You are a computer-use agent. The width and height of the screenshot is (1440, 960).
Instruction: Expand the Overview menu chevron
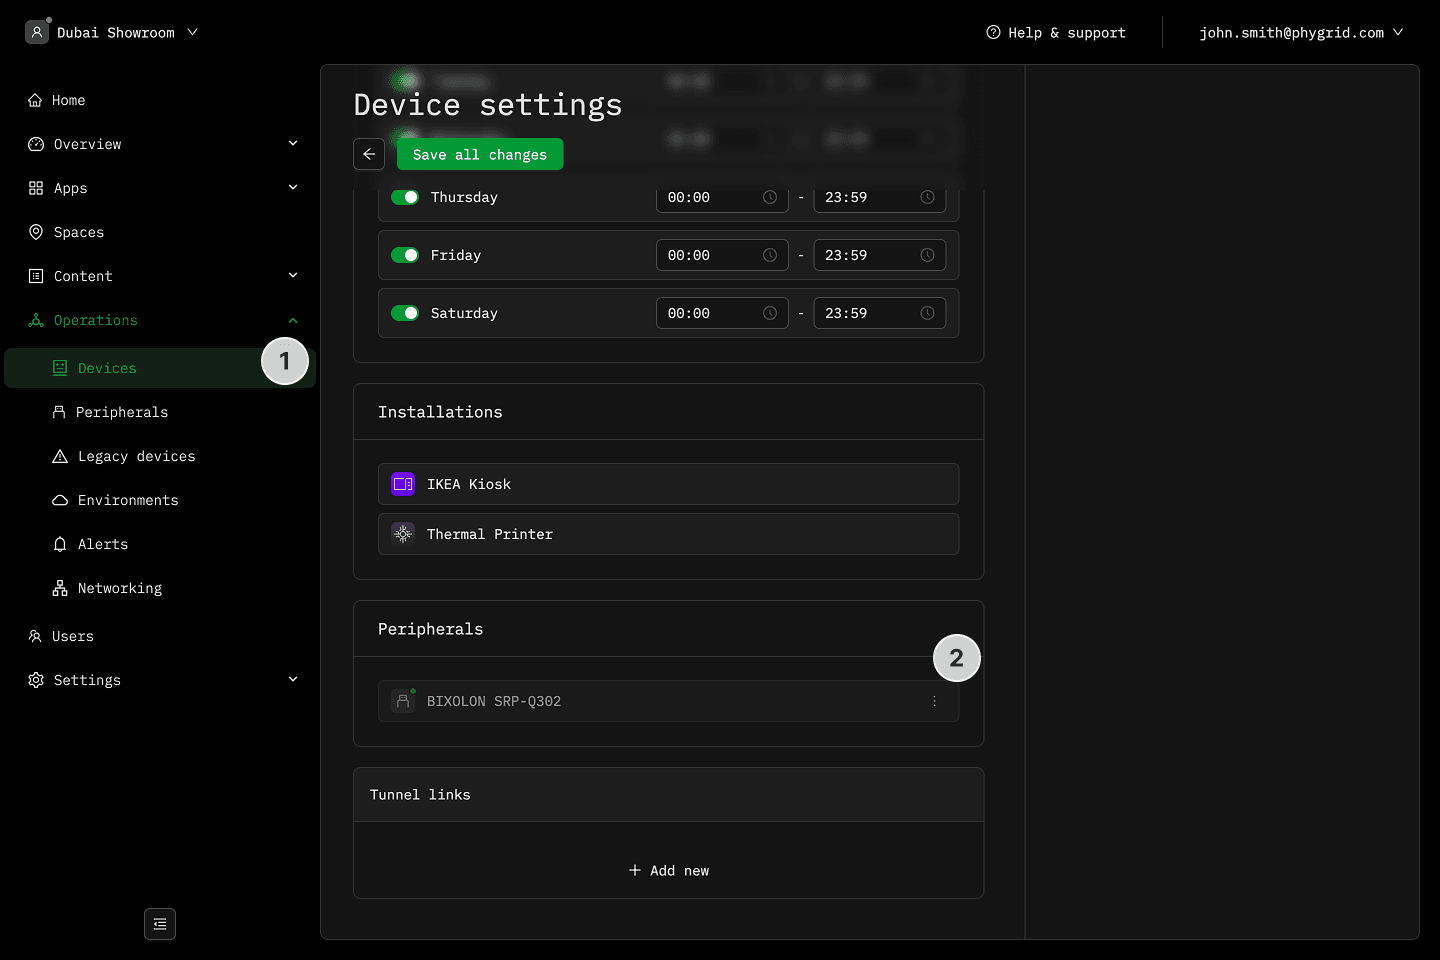click(293, 144)
